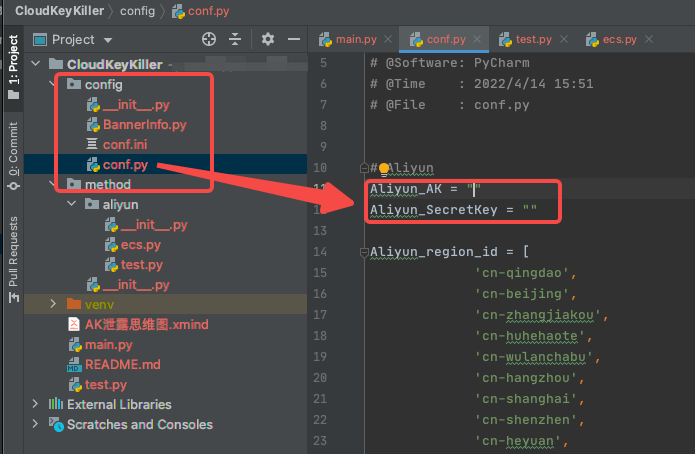Close the conf.py editor tab
This screenshot has width=695, height=454.
click(477, 39)
